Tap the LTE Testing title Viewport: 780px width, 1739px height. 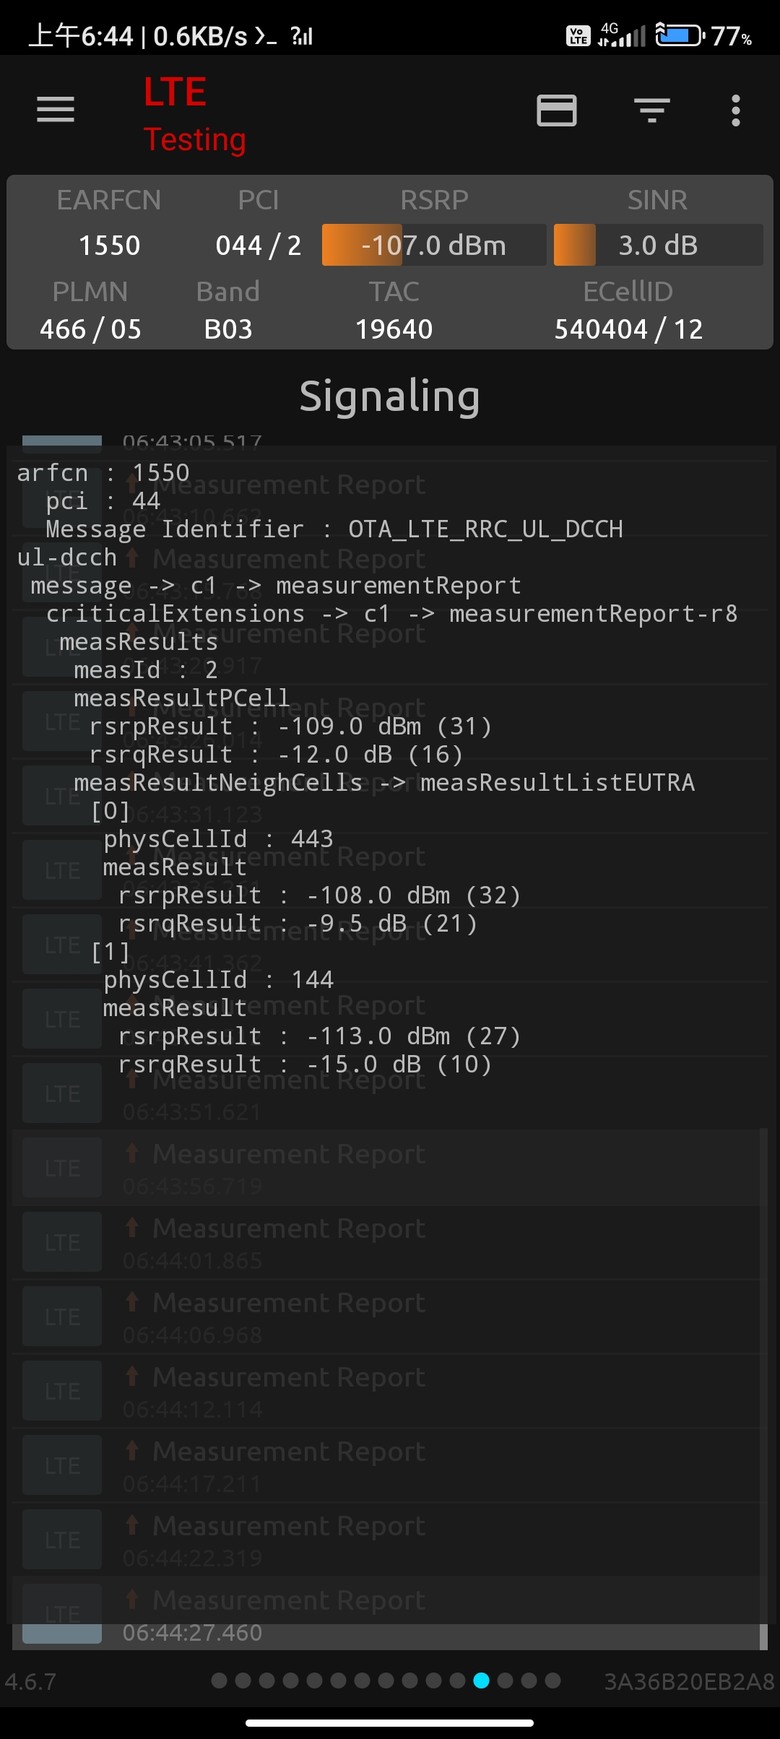194,115
